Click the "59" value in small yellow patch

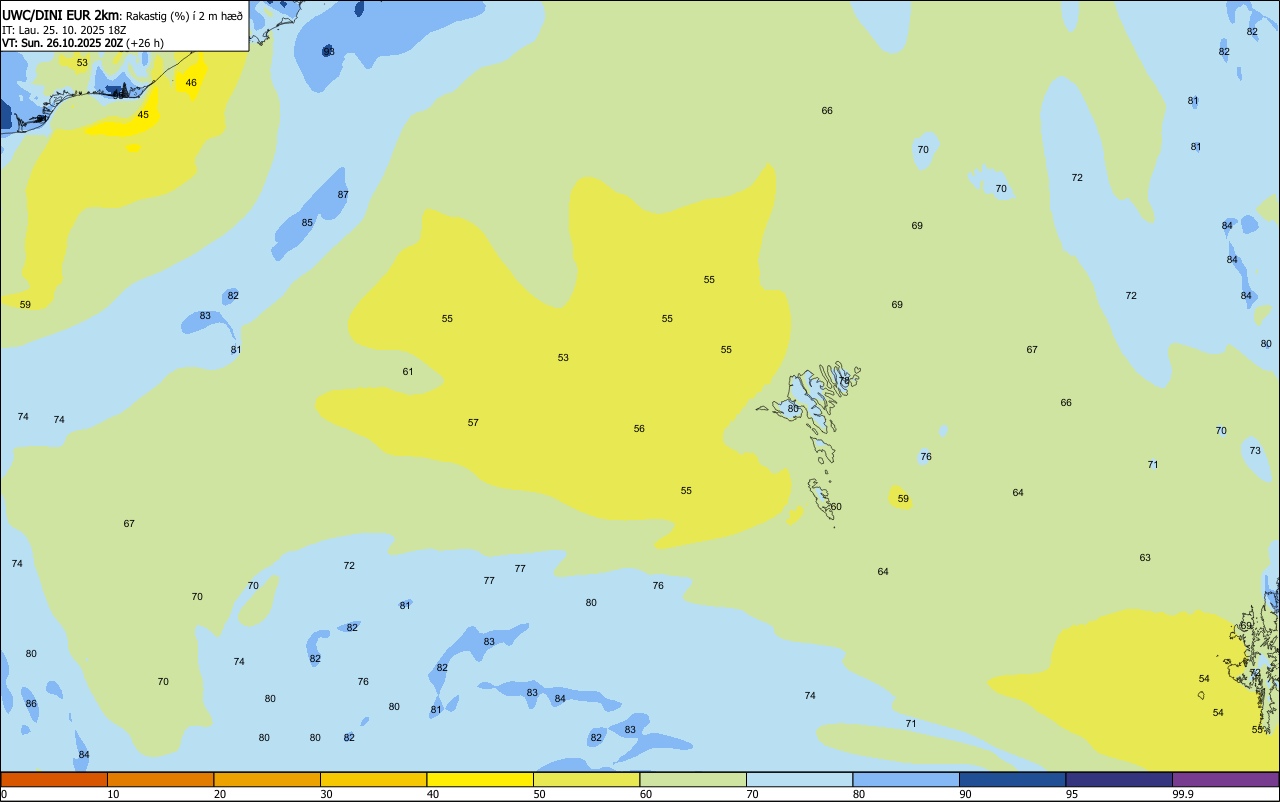point(903,499)
